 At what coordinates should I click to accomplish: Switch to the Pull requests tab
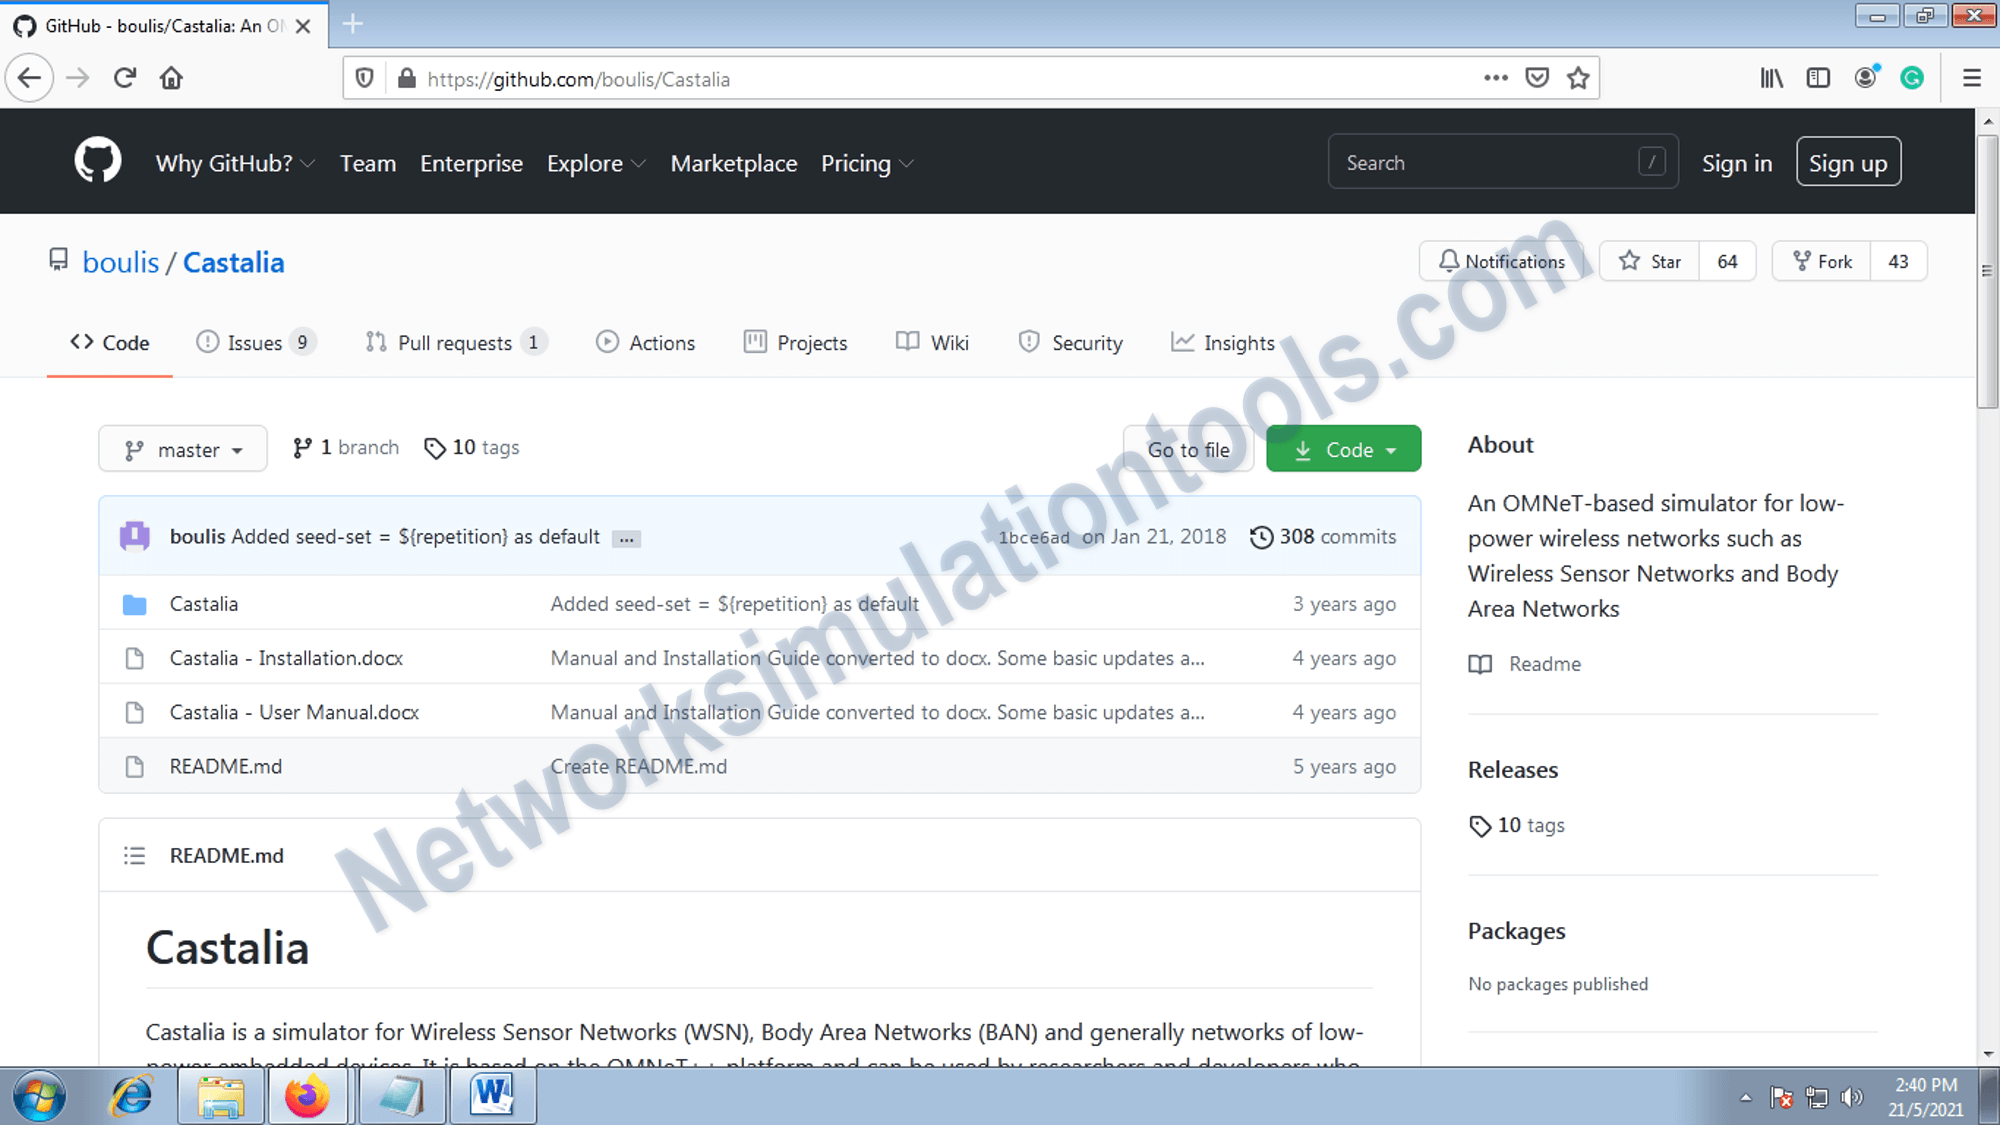coord(456,343)
